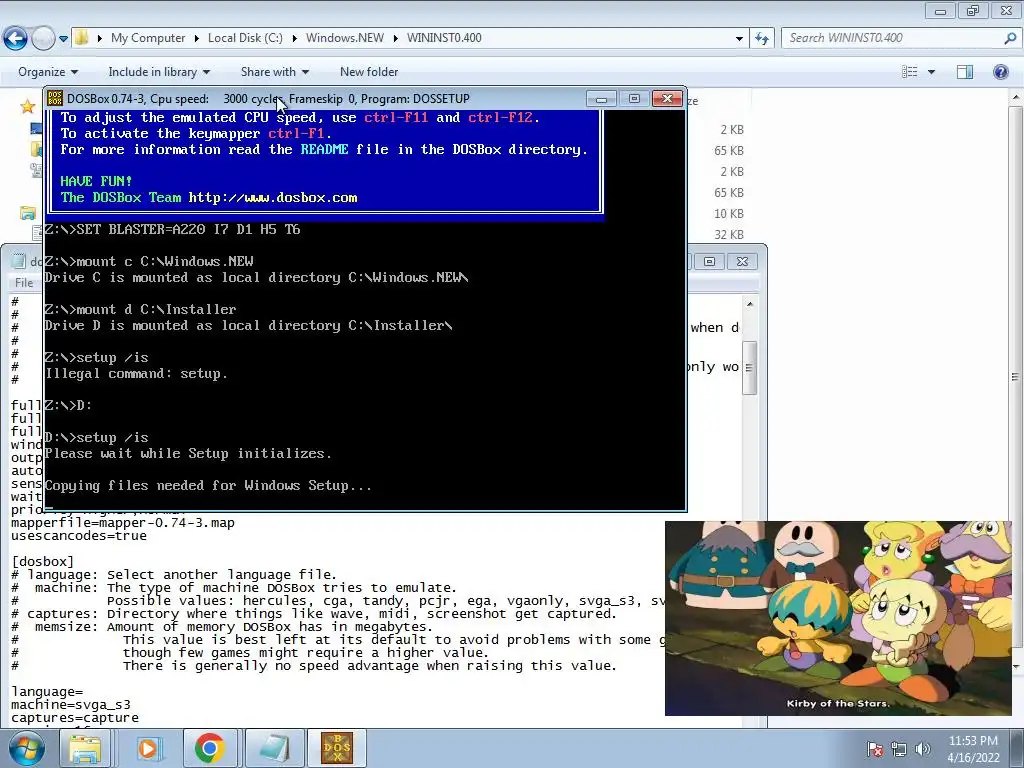The image size is (1024, 768).
Task: Click the DOSBox title bar icon
Action: pos(55,99)
